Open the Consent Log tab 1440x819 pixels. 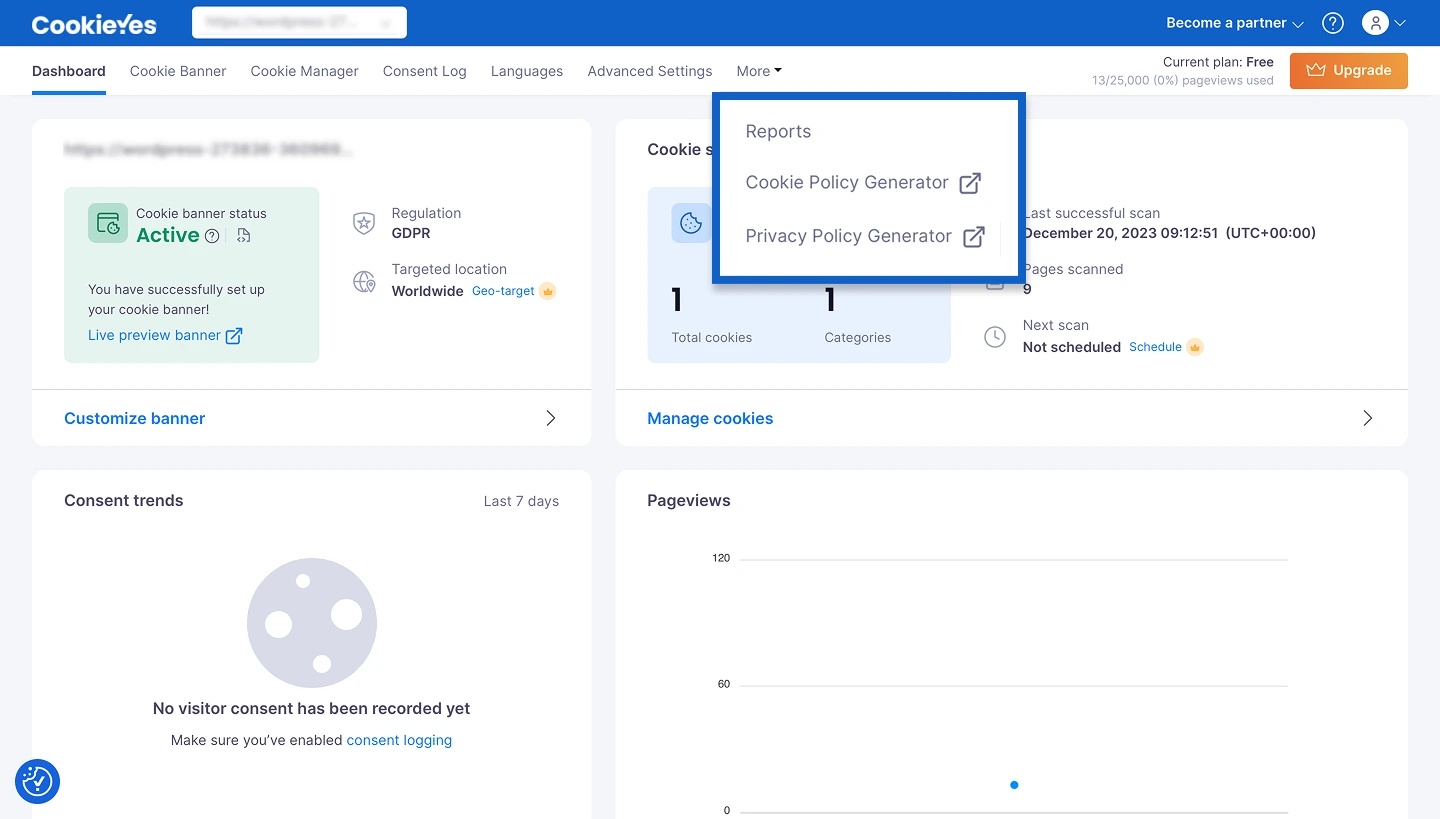[424, 71]
